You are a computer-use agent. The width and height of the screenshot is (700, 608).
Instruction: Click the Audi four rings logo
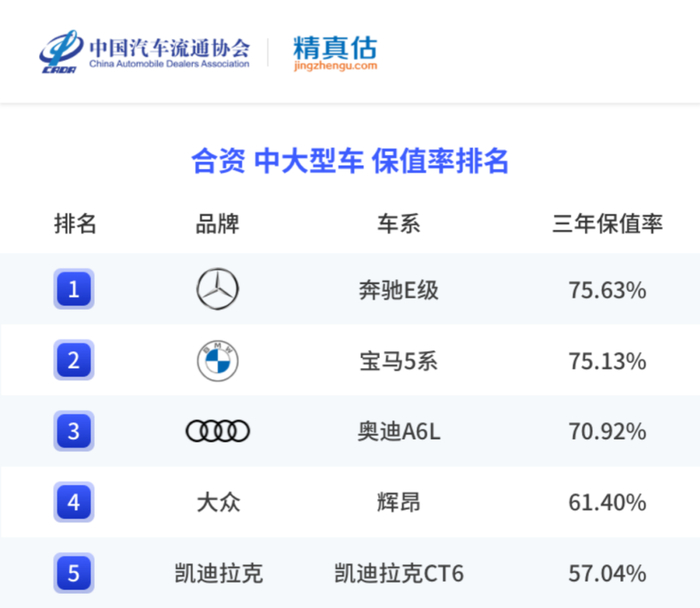coord(218,431)
